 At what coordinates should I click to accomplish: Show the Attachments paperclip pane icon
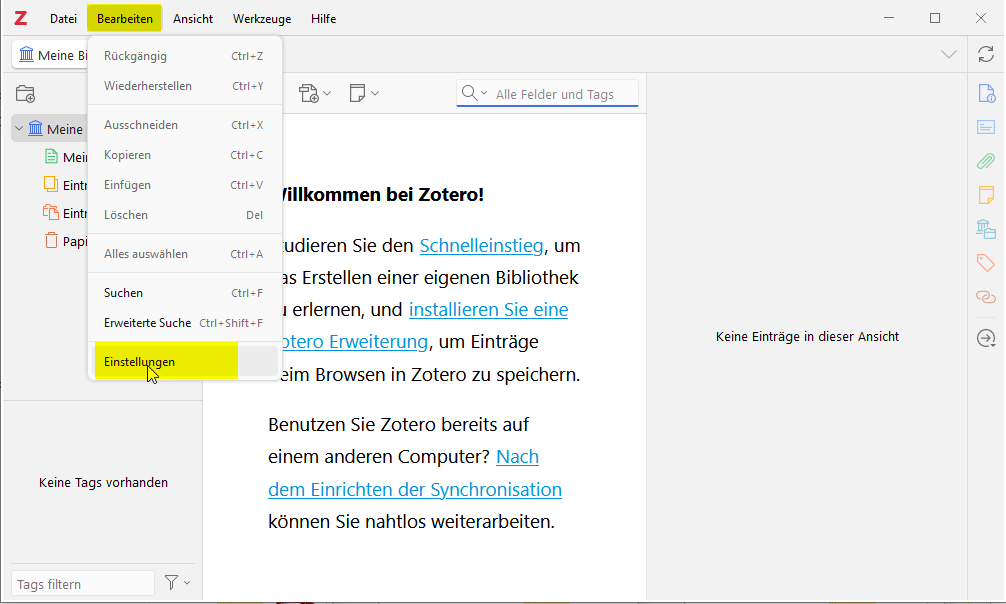tap(986, 161)
